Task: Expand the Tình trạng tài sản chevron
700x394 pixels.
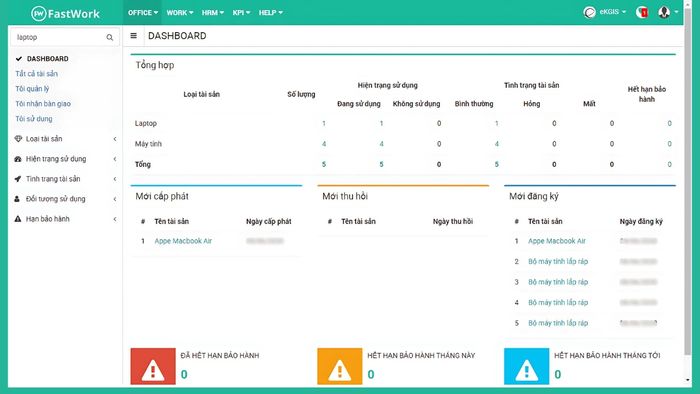Action: tap(115, 179)
